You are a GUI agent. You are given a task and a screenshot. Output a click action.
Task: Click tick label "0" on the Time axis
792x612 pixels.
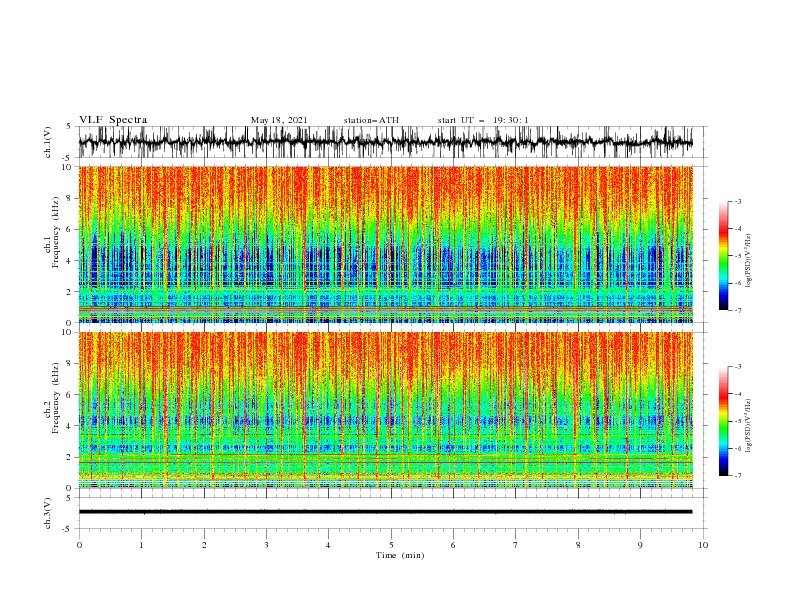pos(79,545)
